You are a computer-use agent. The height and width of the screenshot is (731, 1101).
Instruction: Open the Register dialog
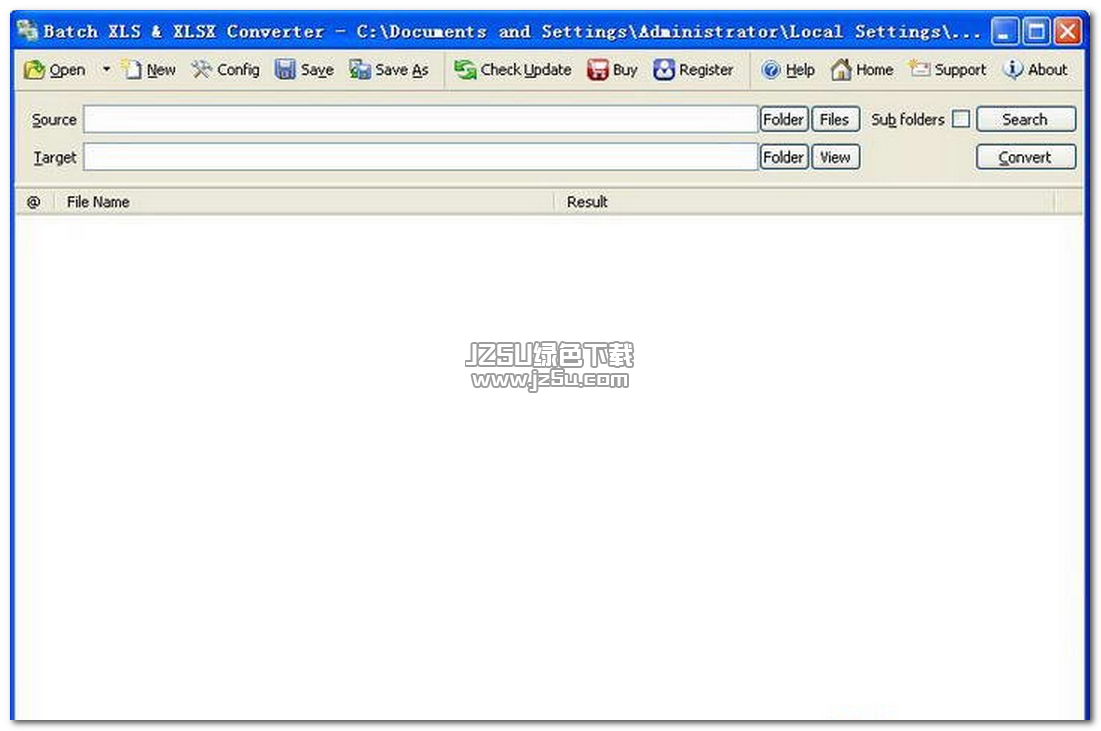[x=693, y=70]
